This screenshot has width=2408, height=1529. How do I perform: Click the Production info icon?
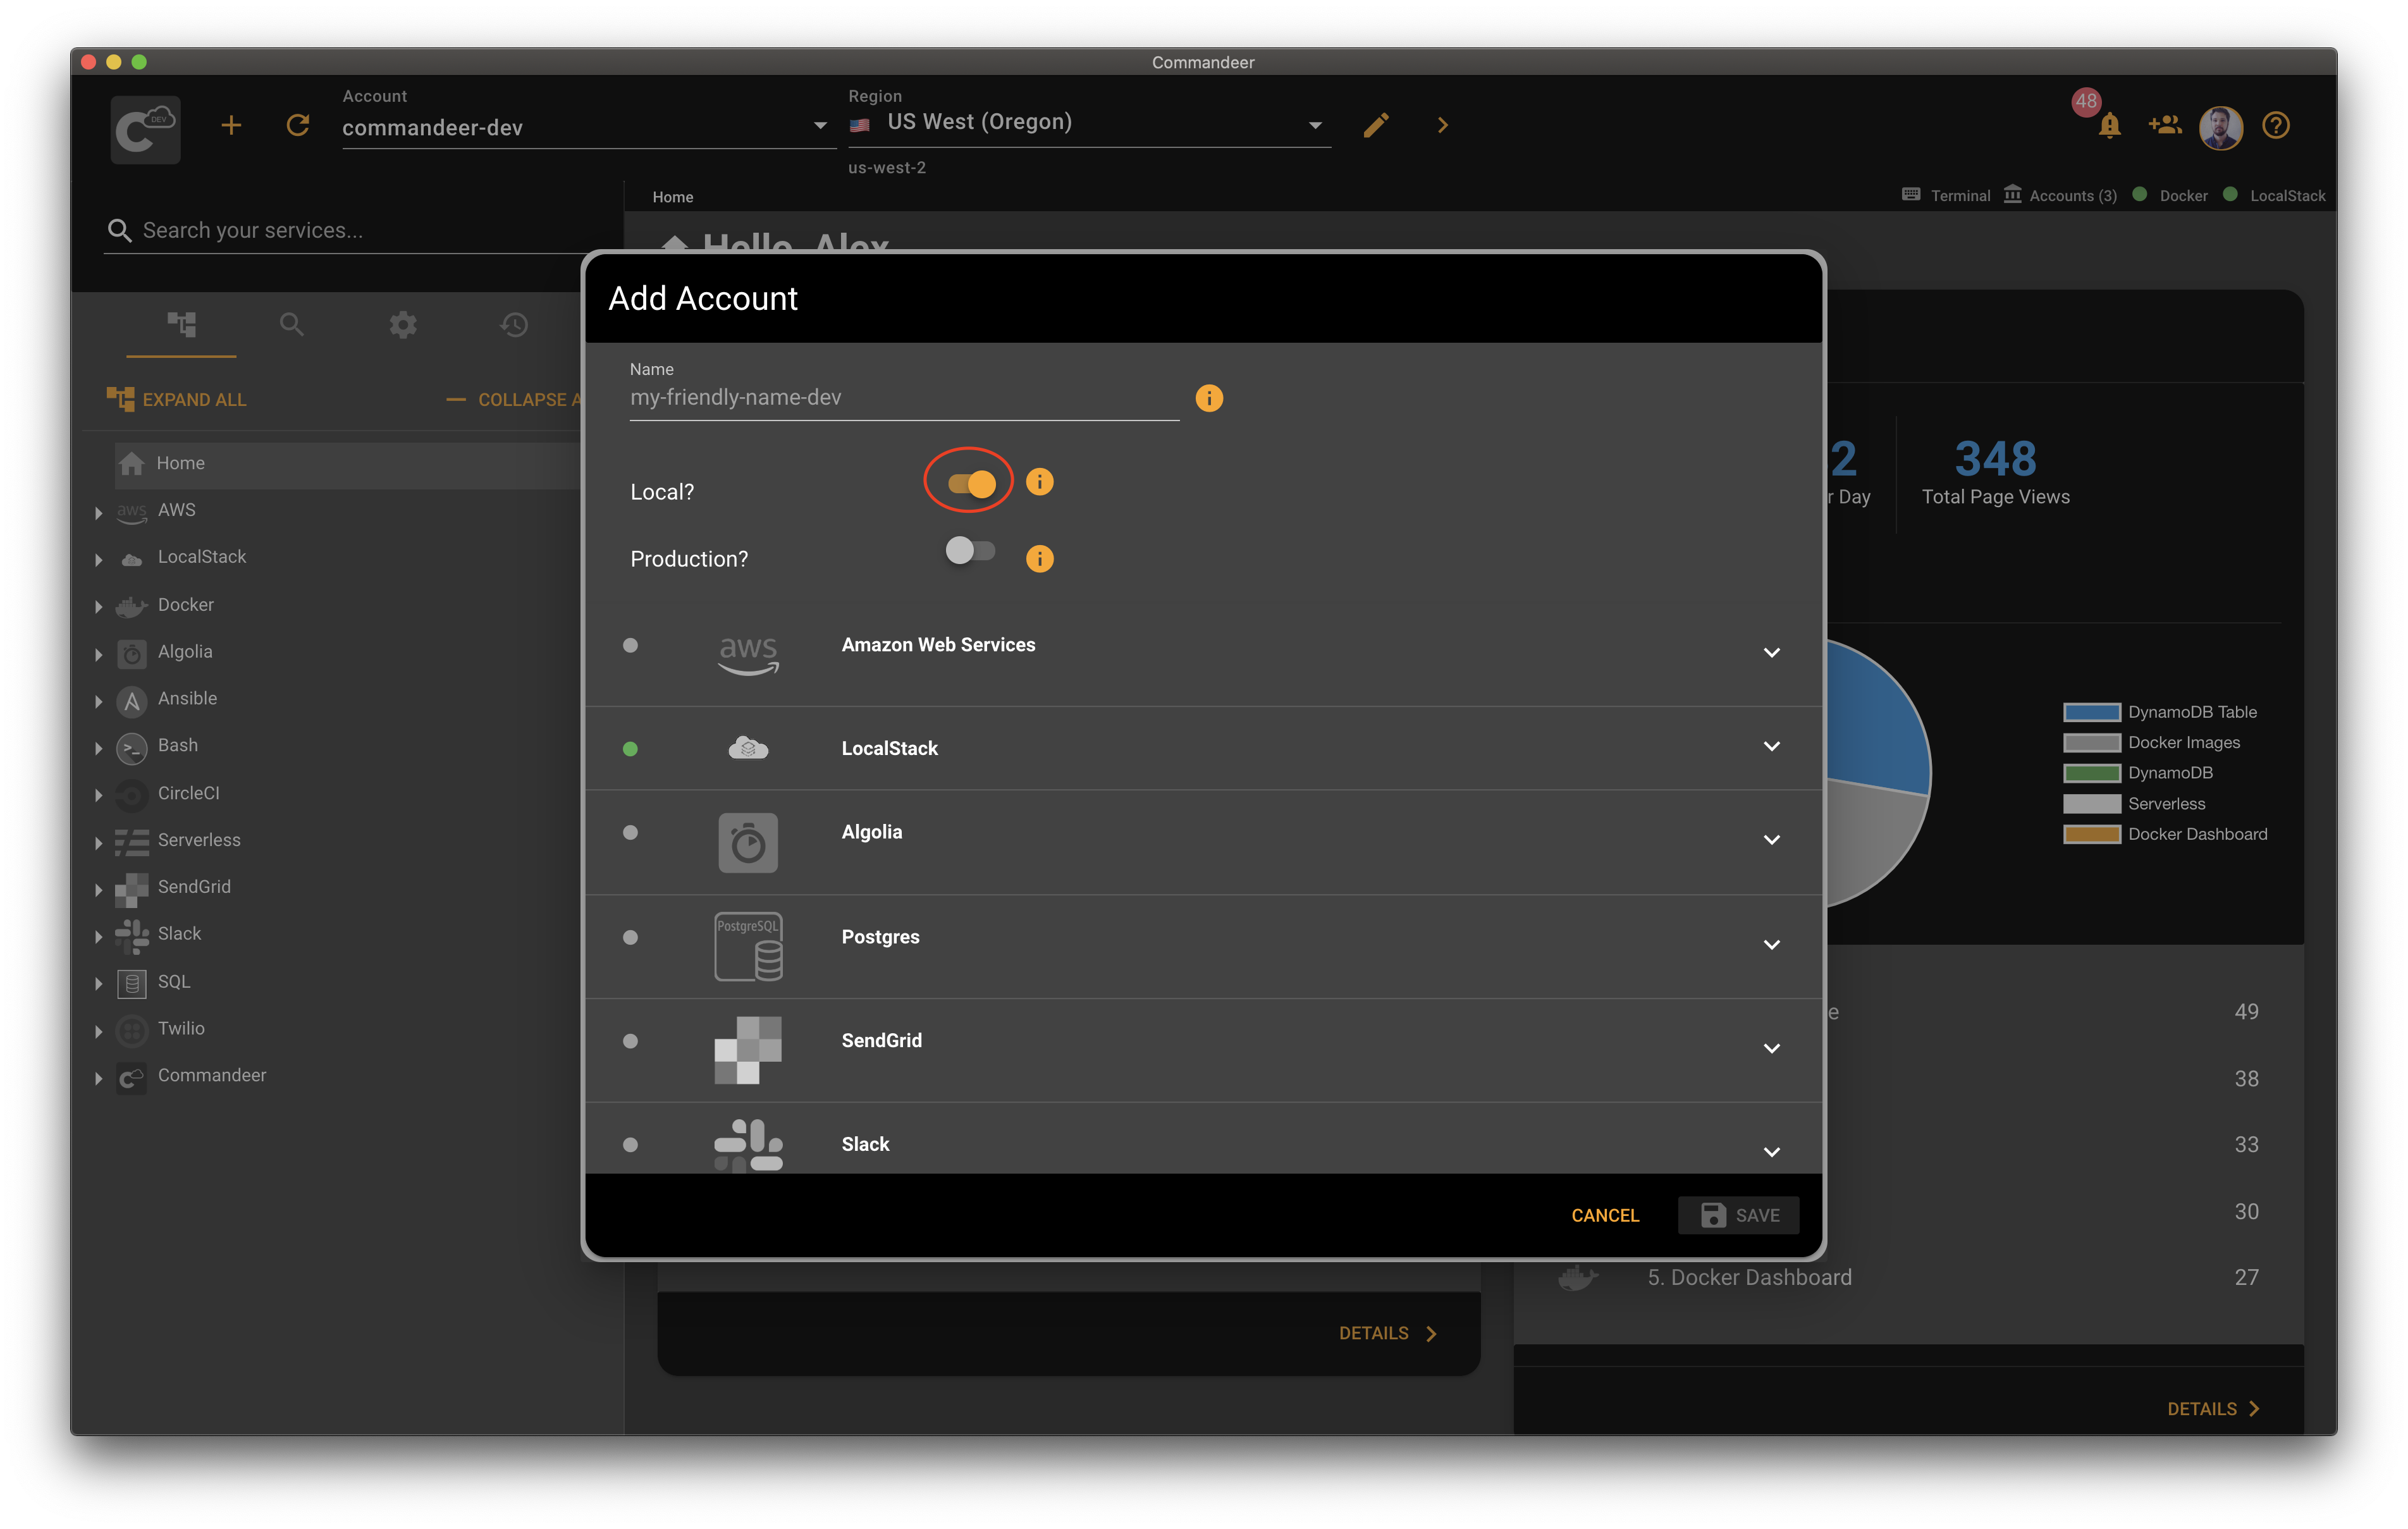1040,558
